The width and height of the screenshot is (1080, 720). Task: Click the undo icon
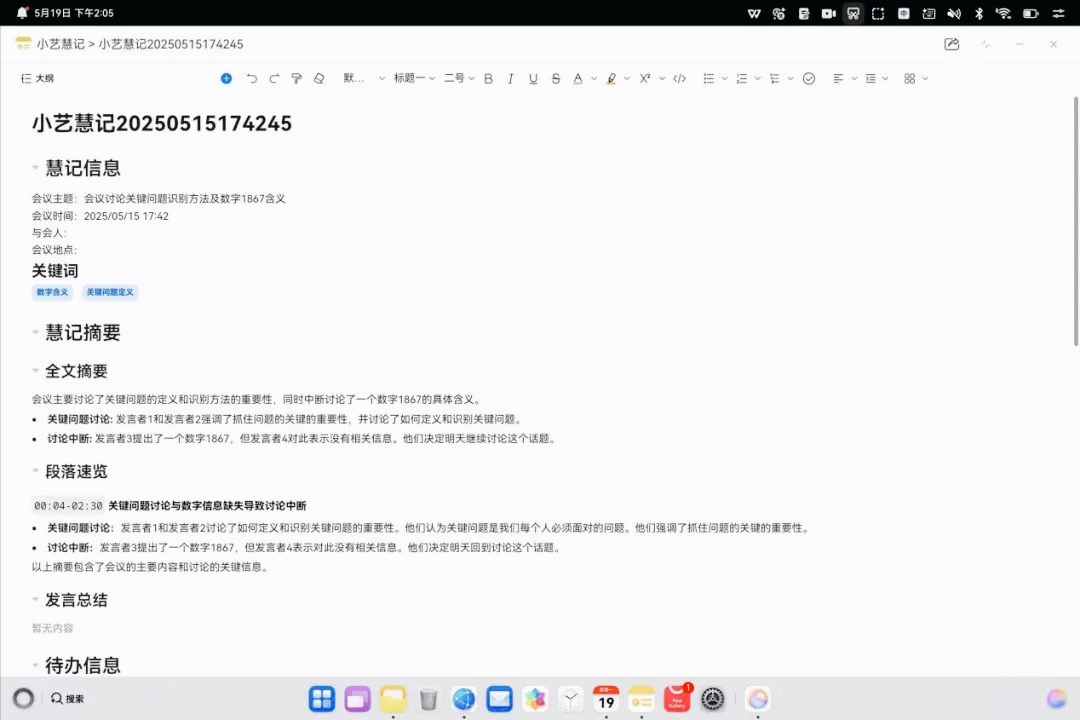tap(251, 78)
